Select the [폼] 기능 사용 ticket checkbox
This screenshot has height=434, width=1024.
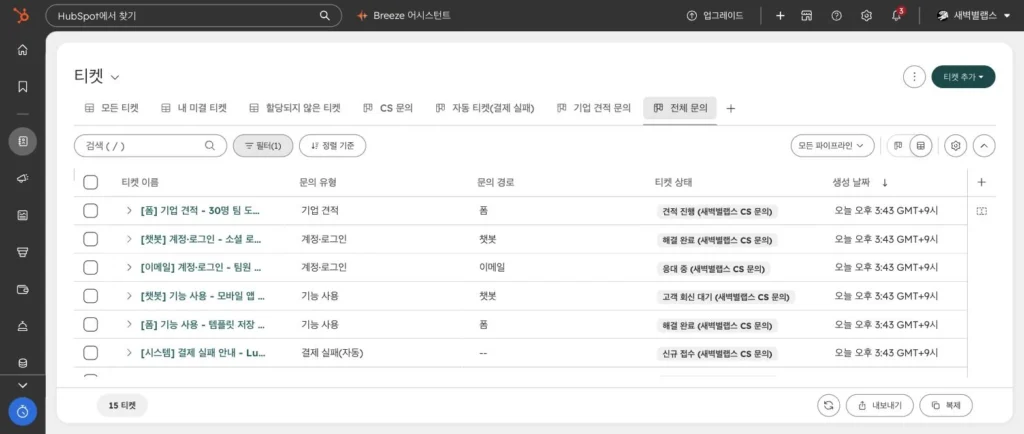point(91,324)
